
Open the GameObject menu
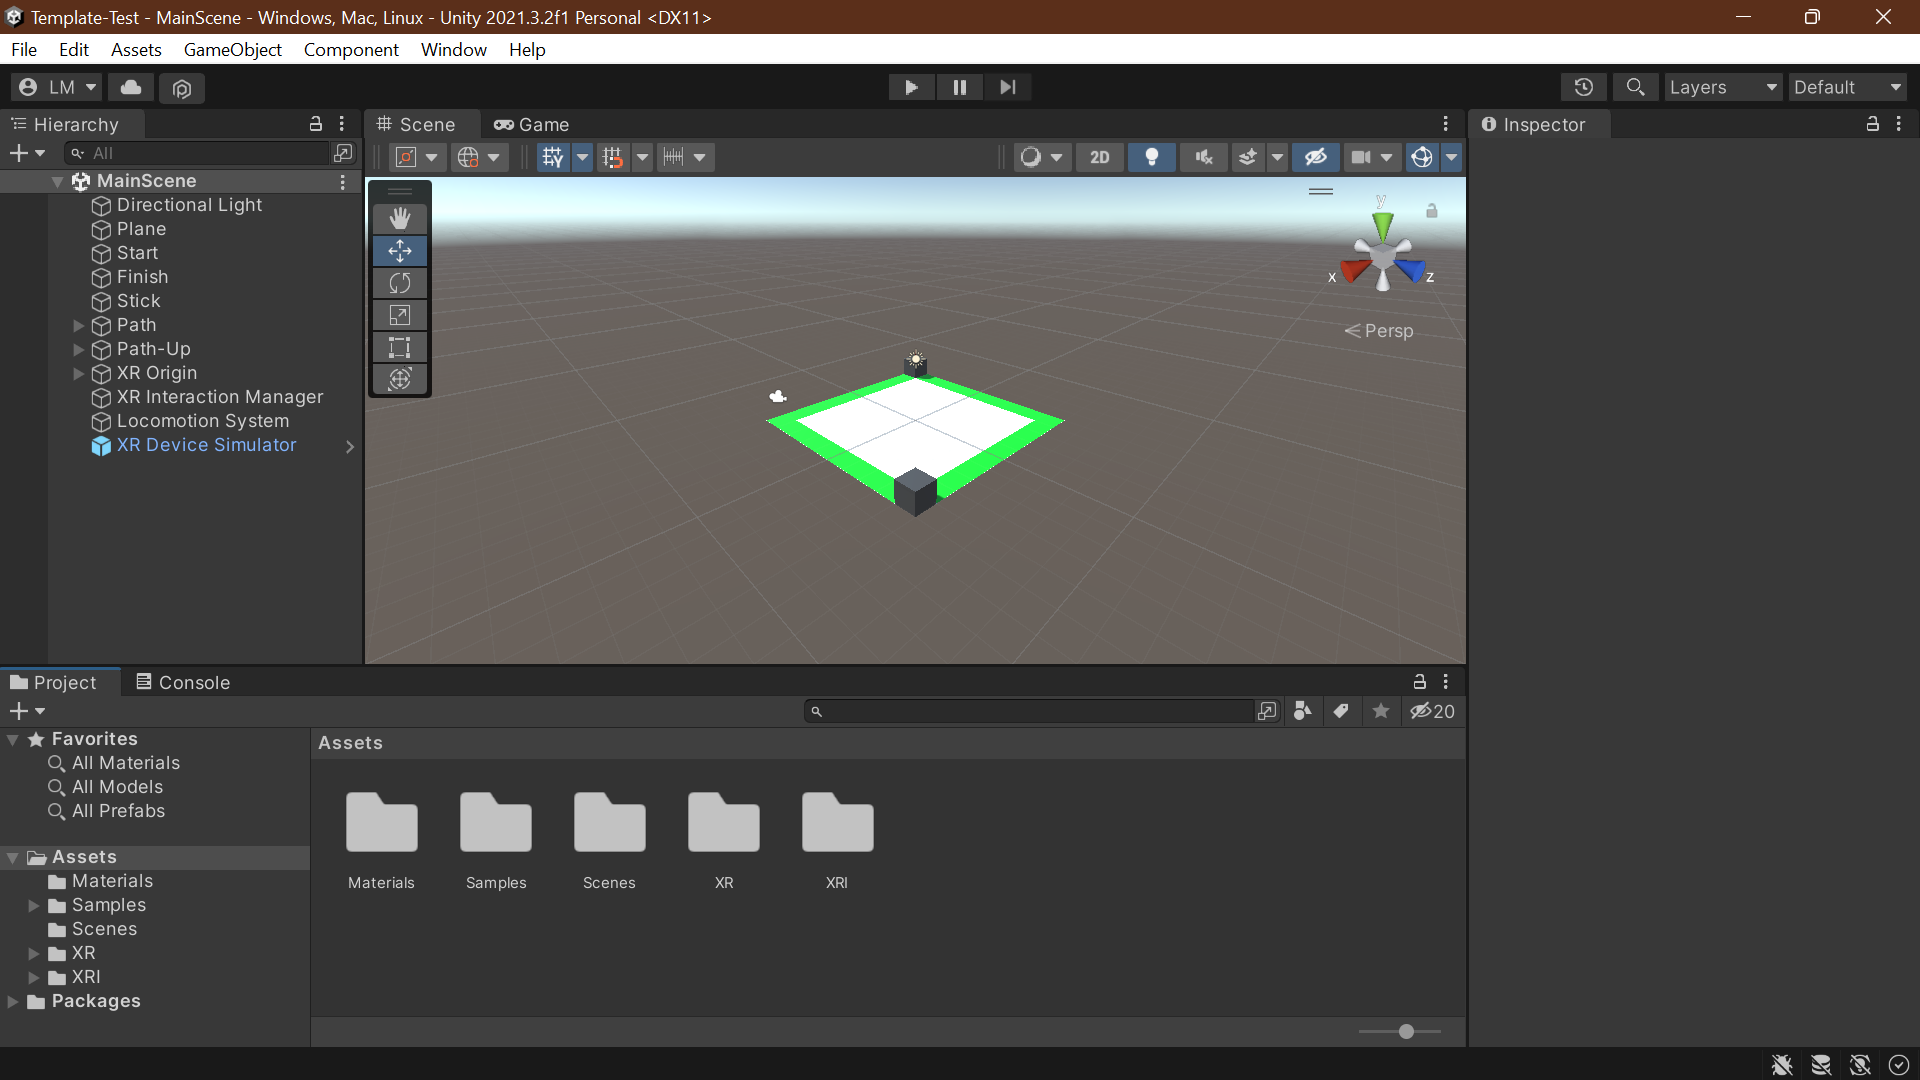click(232, 49)
